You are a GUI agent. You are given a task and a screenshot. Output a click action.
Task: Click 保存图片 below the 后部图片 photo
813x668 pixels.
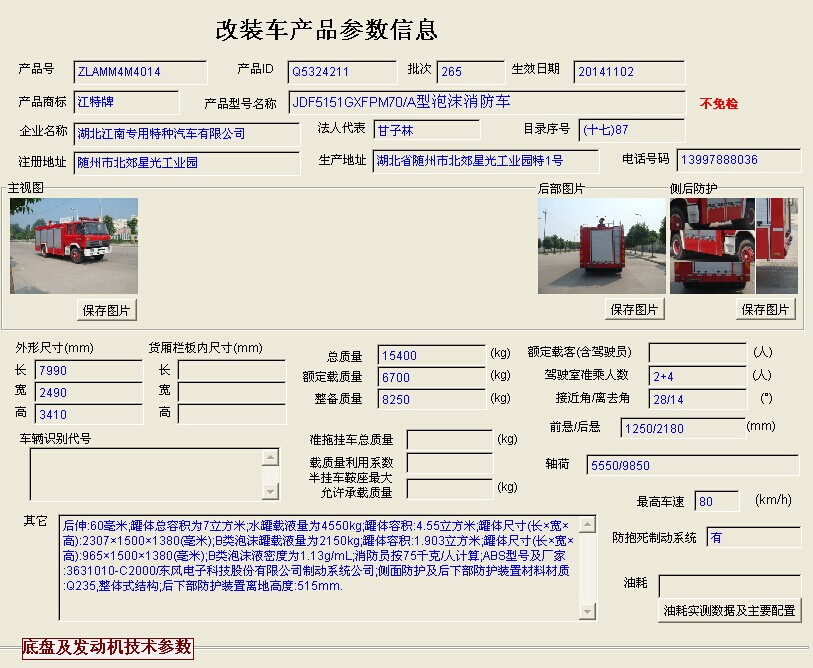(x=634, y=309)
